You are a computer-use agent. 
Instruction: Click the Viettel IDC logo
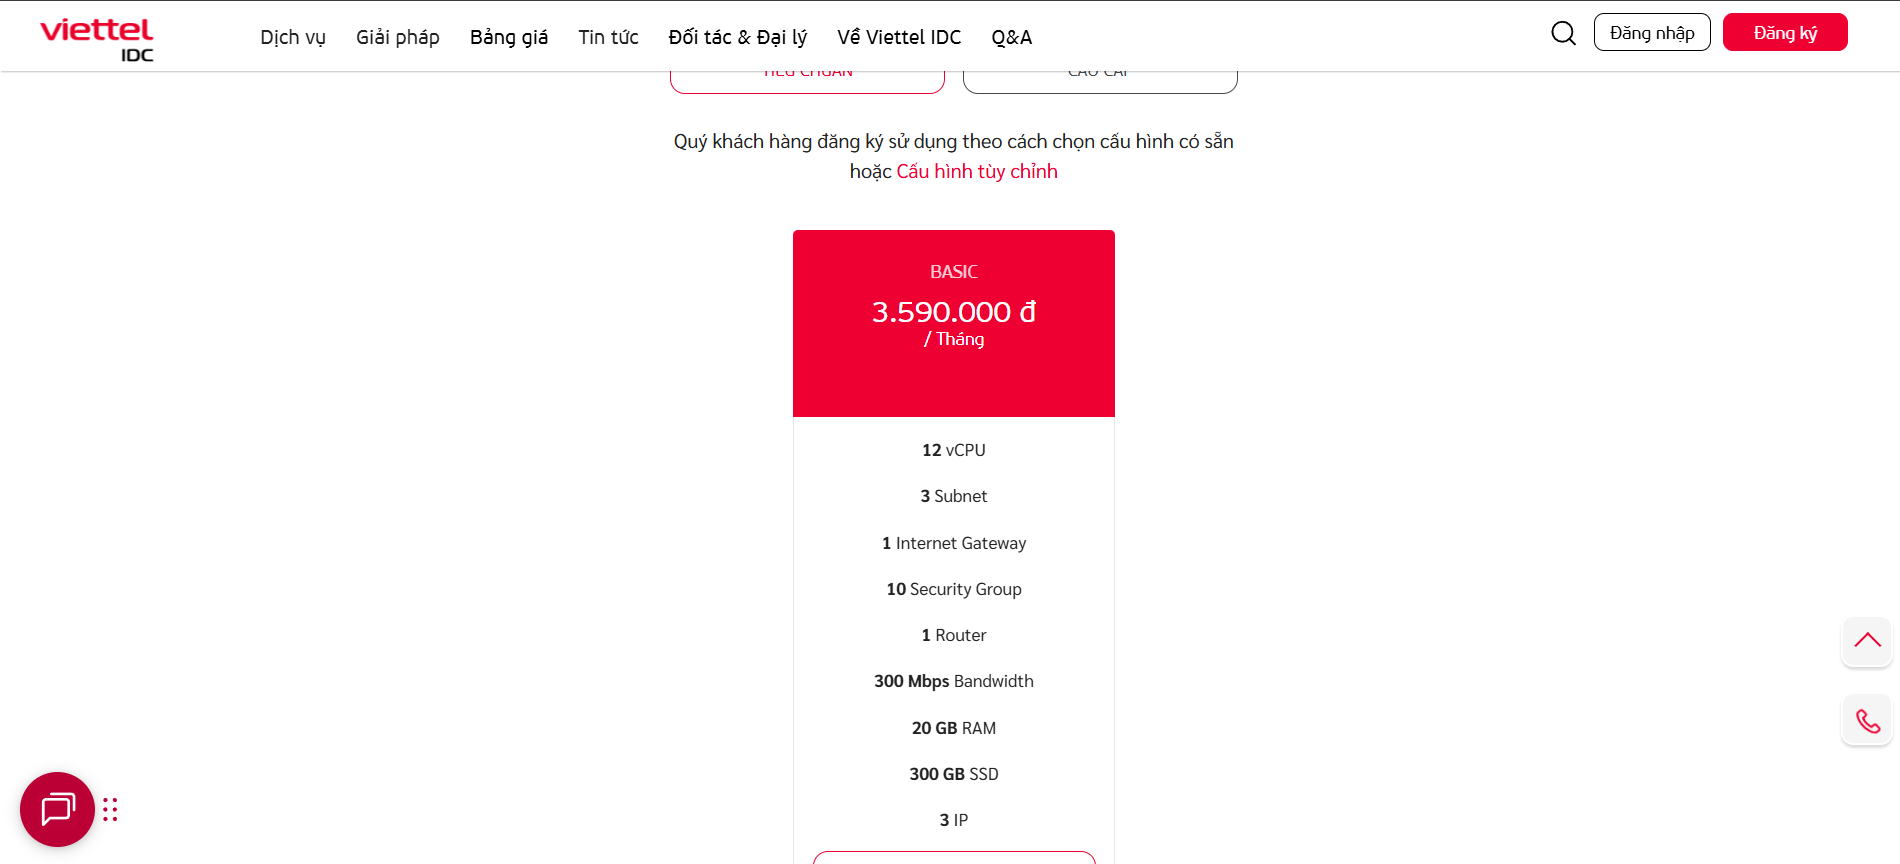point(97,39)
